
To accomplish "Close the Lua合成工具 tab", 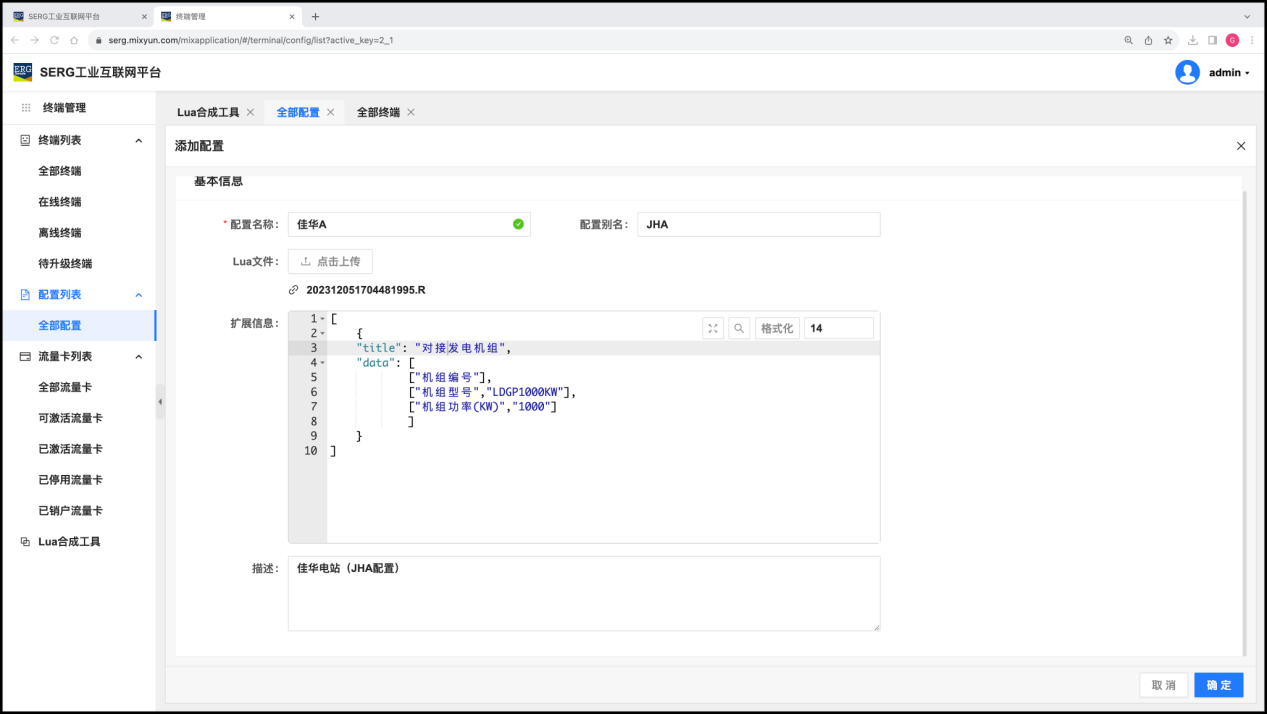I will [x=250, y=112].
